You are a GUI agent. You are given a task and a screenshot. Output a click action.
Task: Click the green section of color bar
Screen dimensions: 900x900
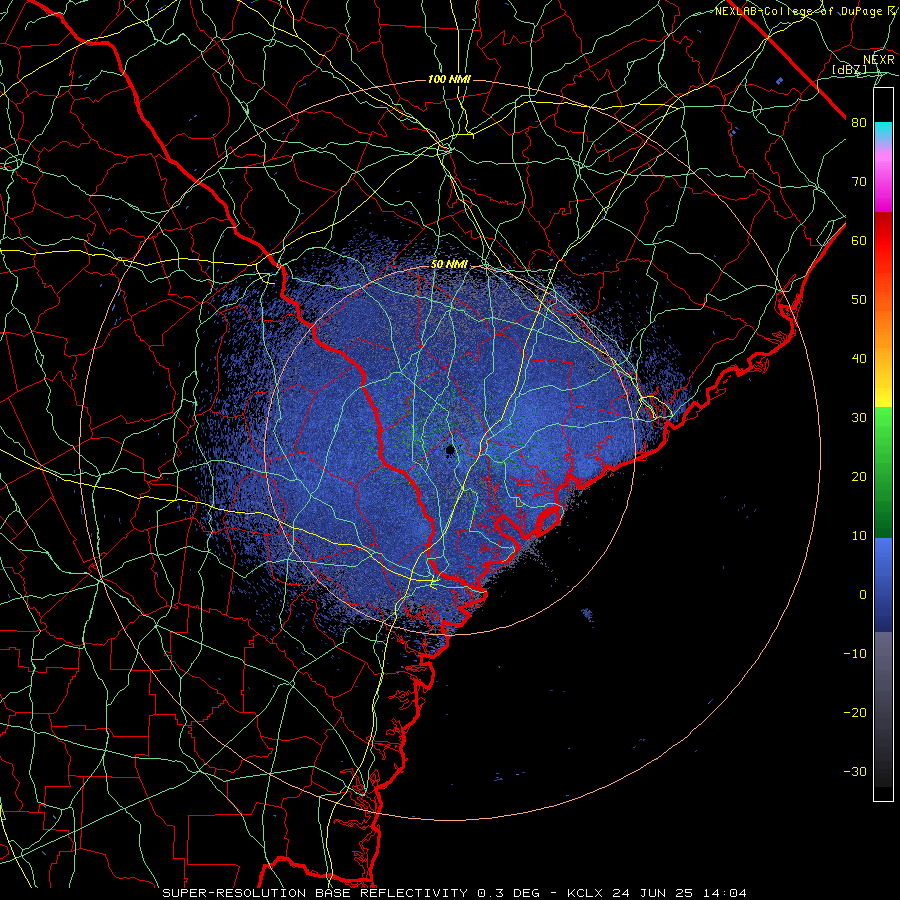pyautogui.click(x=883, y=472)
